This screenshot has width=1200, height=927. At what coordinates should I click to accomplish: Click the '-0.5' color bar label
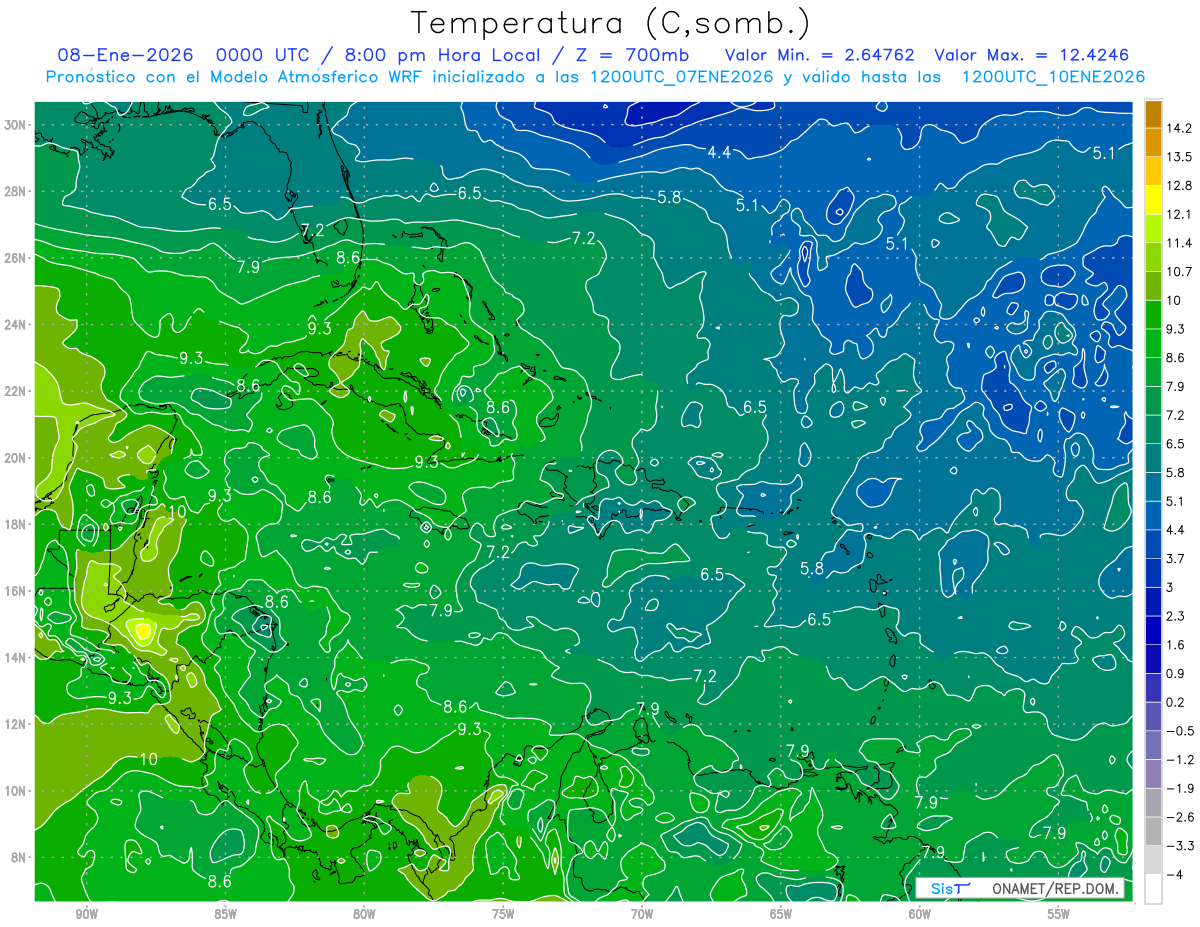pos(1179,731)
